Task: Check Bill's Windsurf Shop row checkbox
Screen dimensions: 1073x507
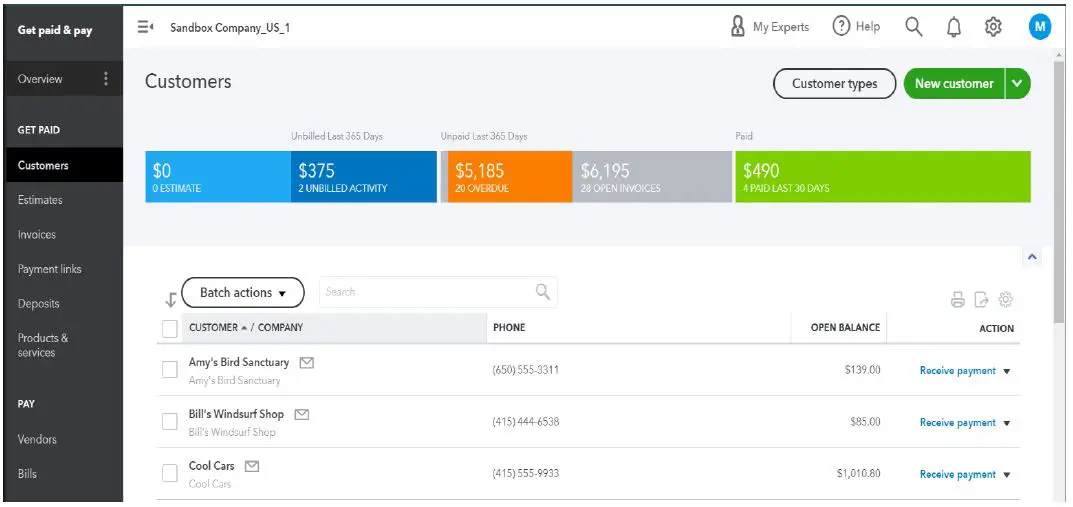Action: click(170, 422)
